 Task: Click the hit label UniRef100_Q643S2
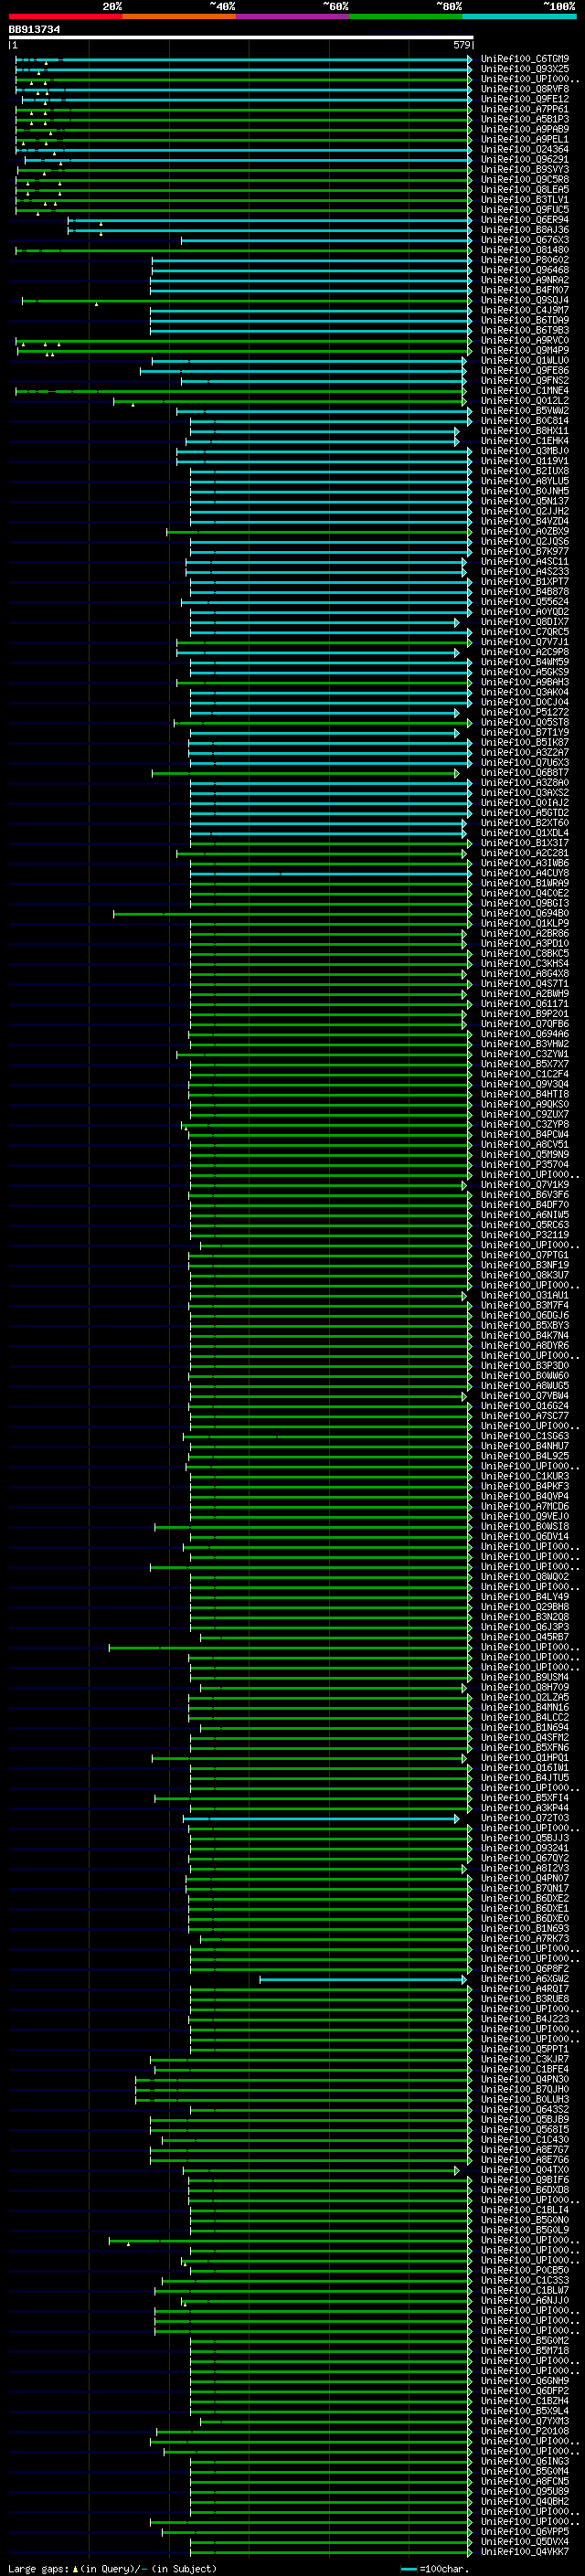[x=525, y=2109]
